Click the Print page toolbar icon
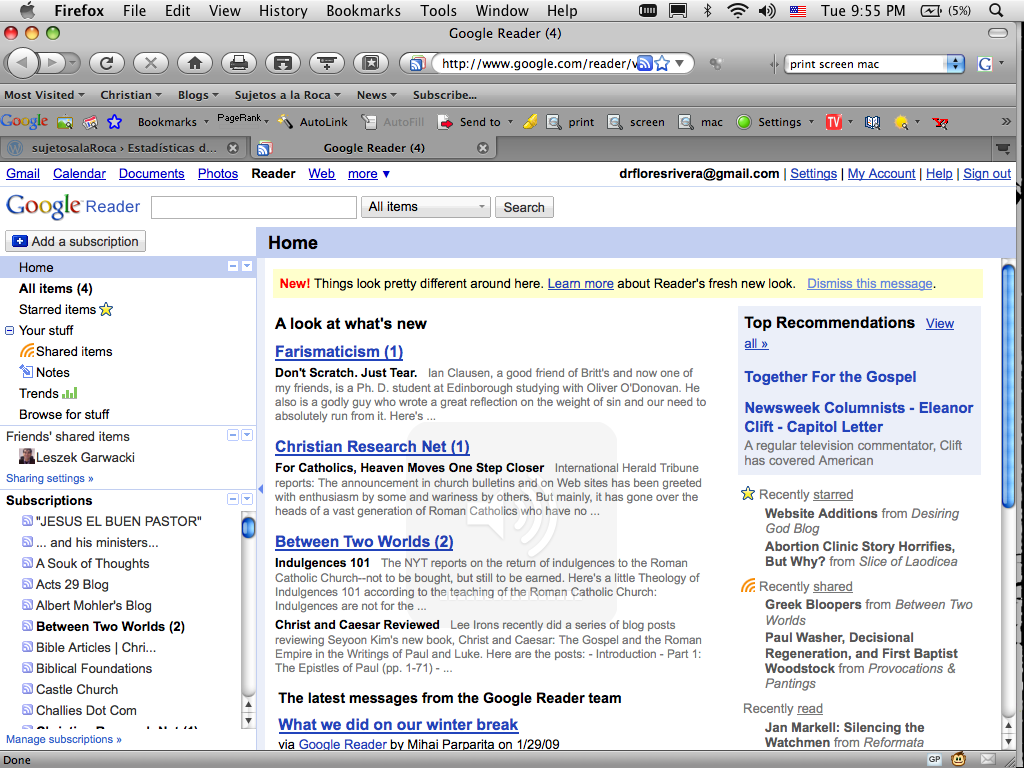The image size is (1024, 768). 238,63
